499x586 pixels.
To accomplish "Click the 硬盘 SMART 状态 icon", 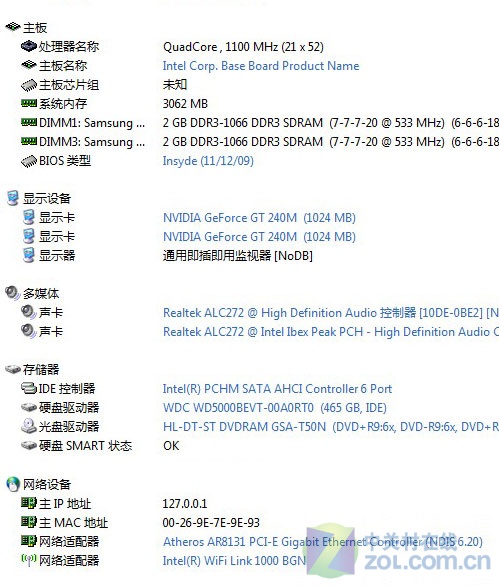I will (x=28, y=445).
